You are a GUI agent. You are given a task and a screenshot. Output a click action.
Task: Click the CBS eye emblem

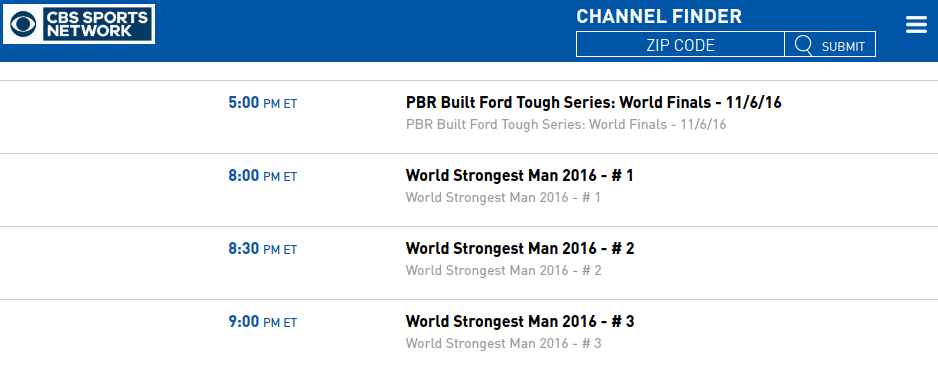point(23,24)
